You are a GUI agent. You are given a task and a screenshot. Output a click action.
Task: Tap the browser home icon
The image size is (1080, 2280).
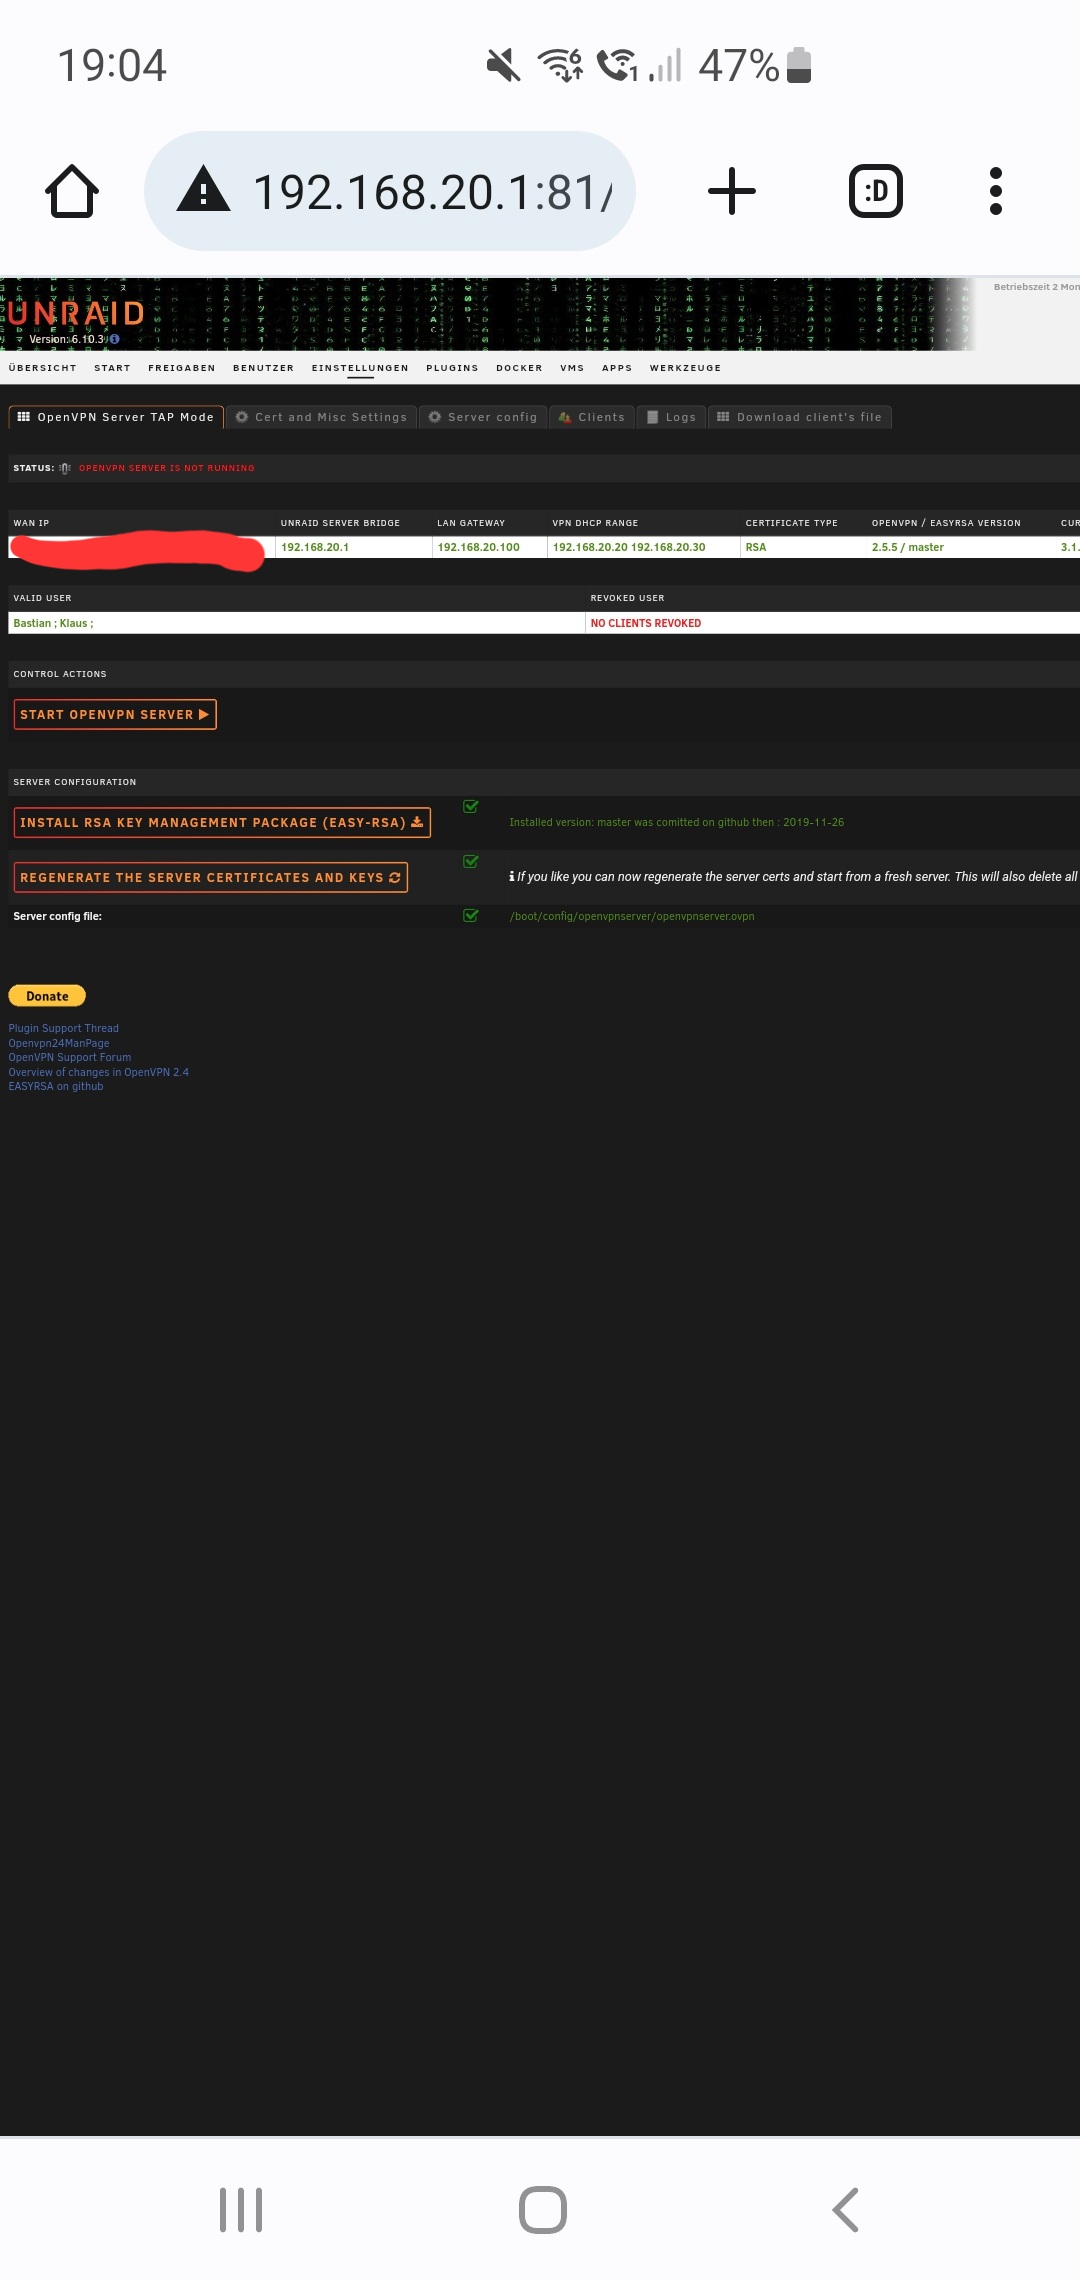pos(72,191)
